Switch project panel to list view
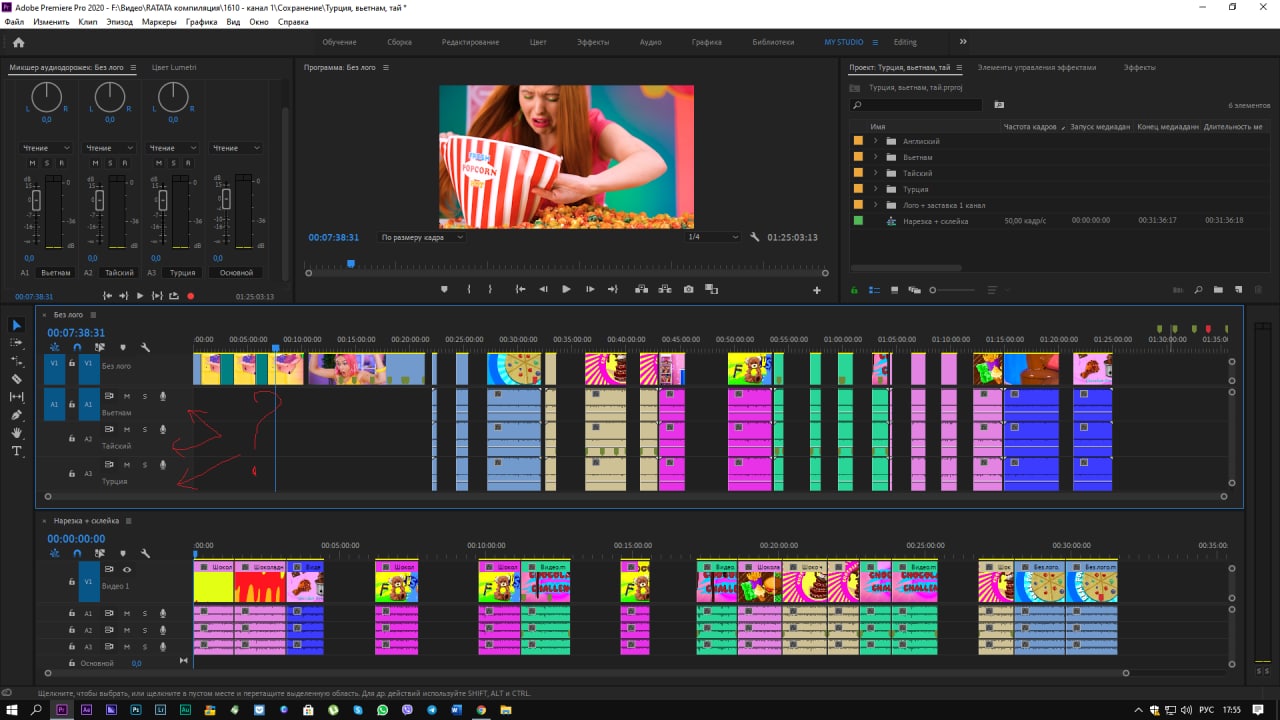Screen dimensions: 1280x720 point(874,290)
